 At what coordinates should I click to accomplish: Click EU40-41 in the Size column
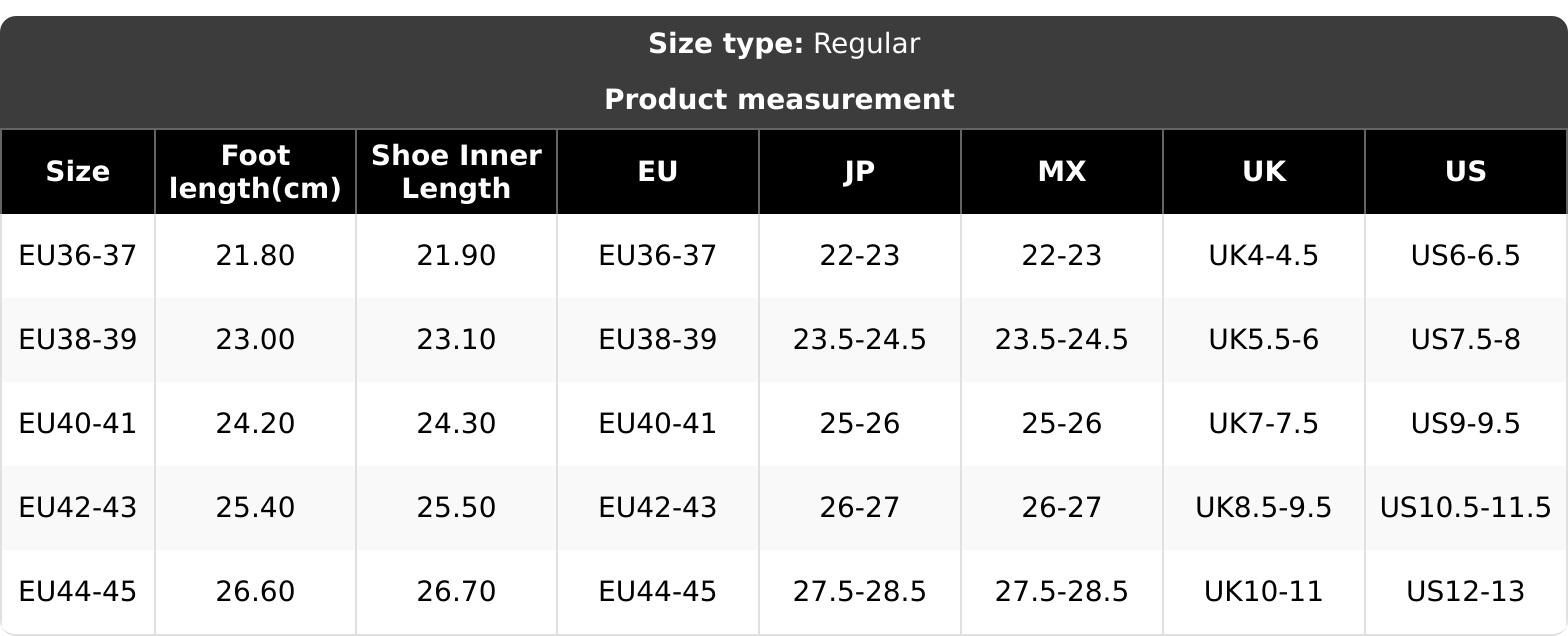click(x=78, y=424)
